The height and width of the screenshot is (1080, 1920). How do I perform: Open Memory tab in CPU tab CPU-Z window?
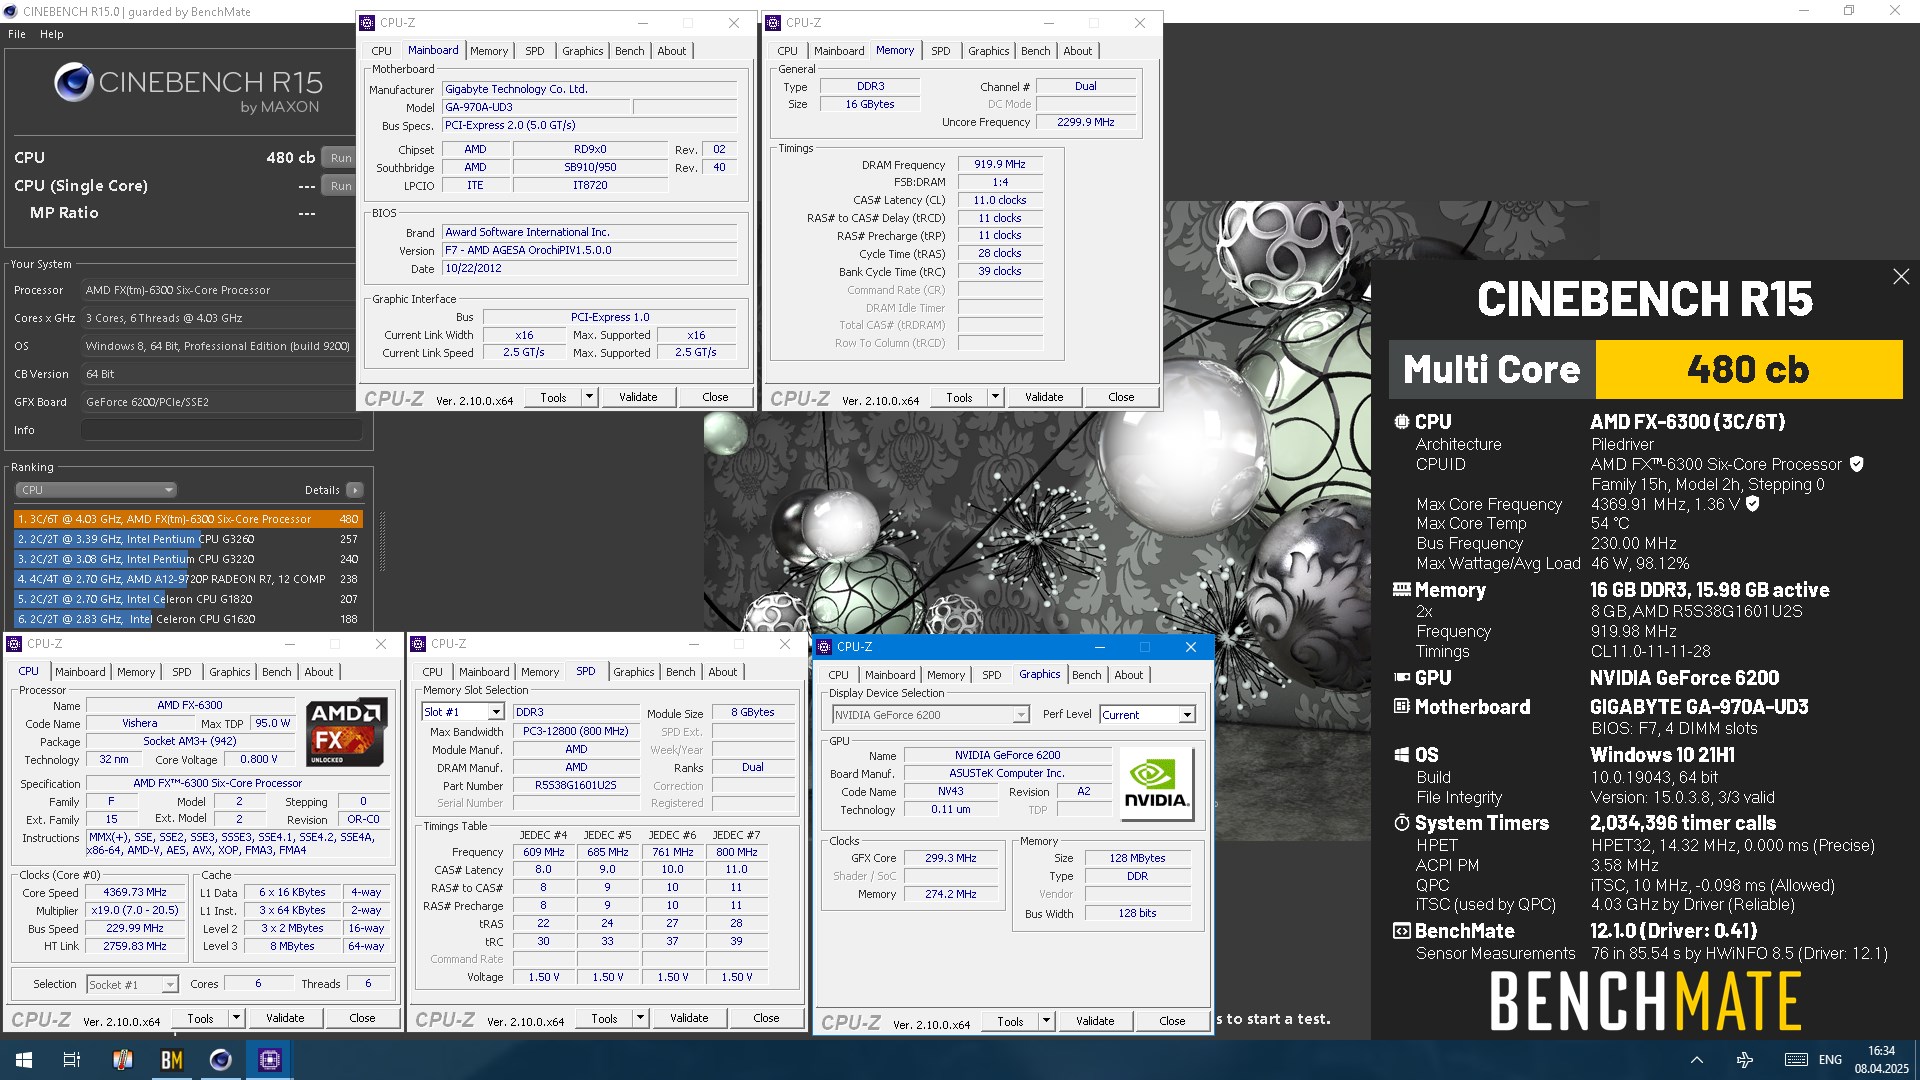[136, 672]
